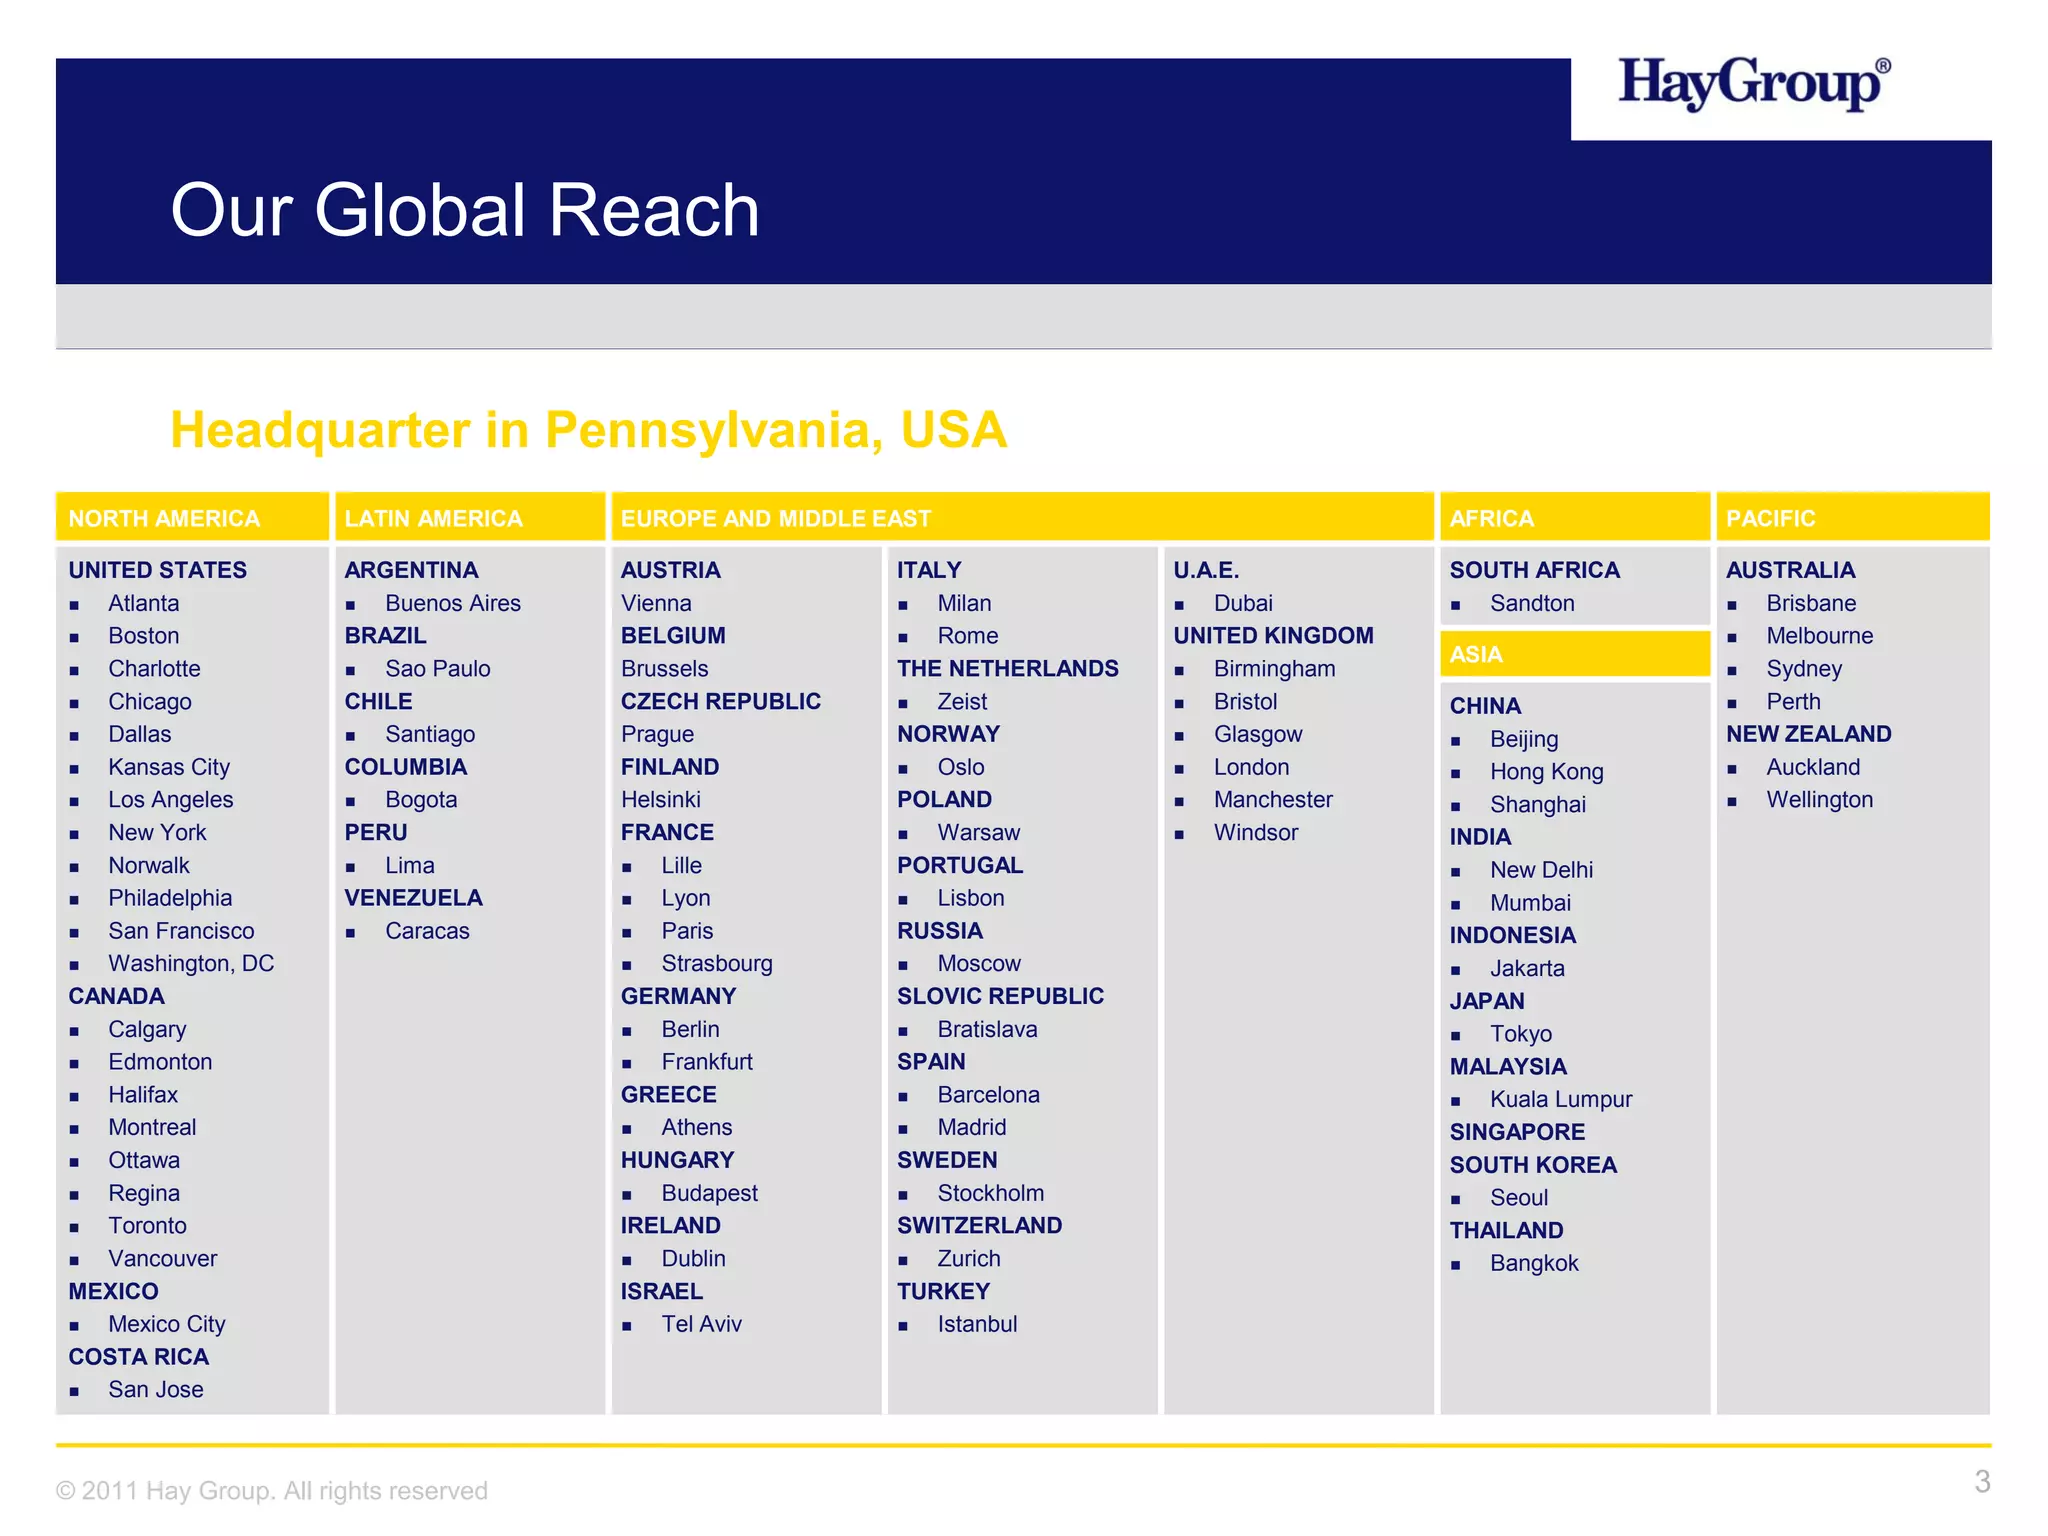Click the EUROPE AND MIDDLE EAST header
The image size is (2048, 1536).
[x=1022, y=517]
